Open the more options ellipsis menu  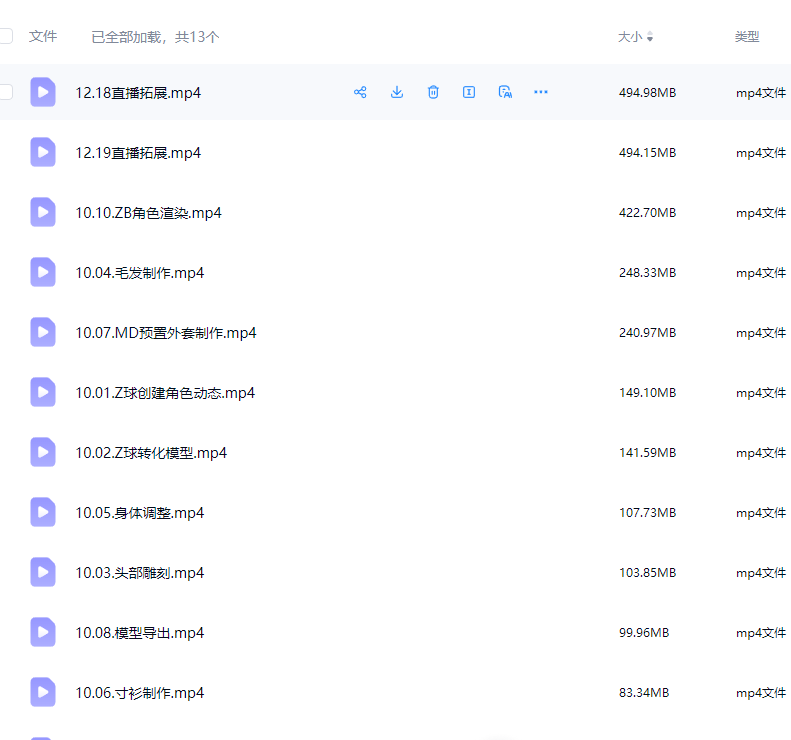pyautogui.click(x=541, y=92)
